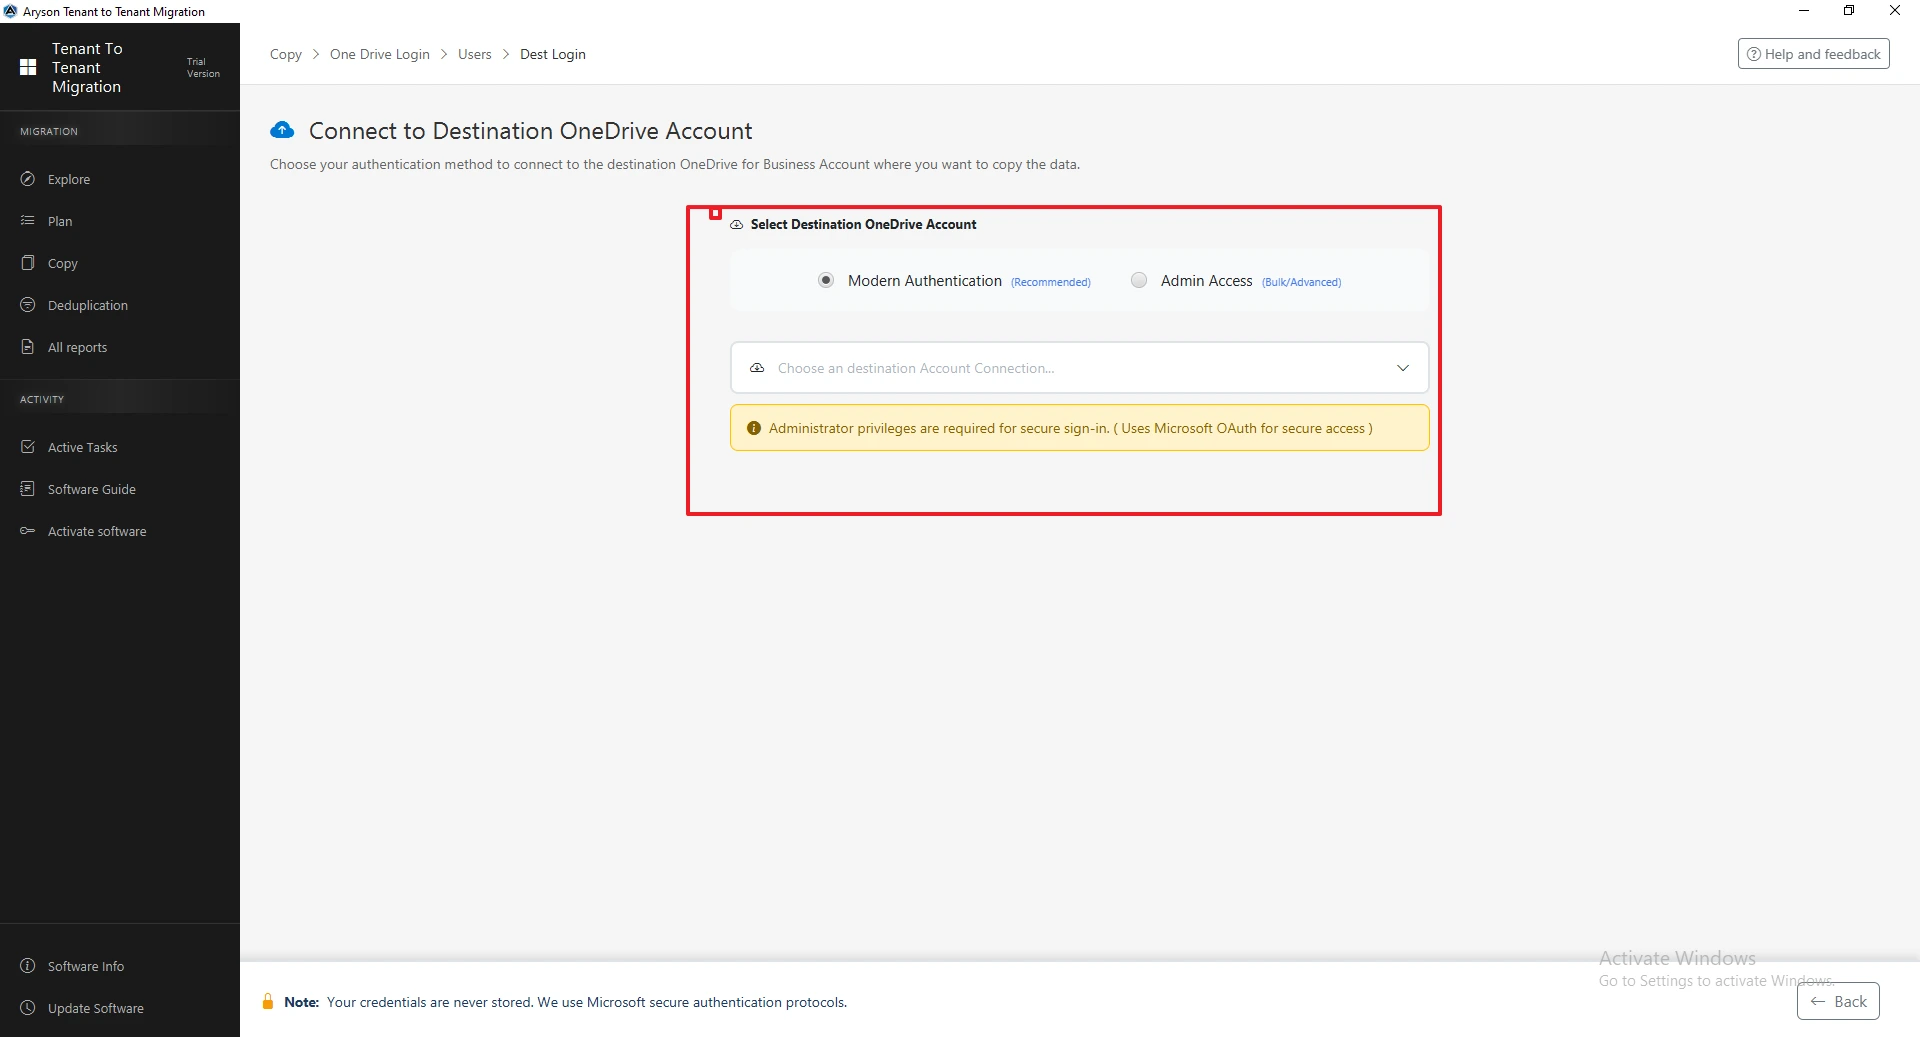1920x1037 pixels.
Task: Click the Active Tasks checkmark icon
Action: [x=28, y=447]
